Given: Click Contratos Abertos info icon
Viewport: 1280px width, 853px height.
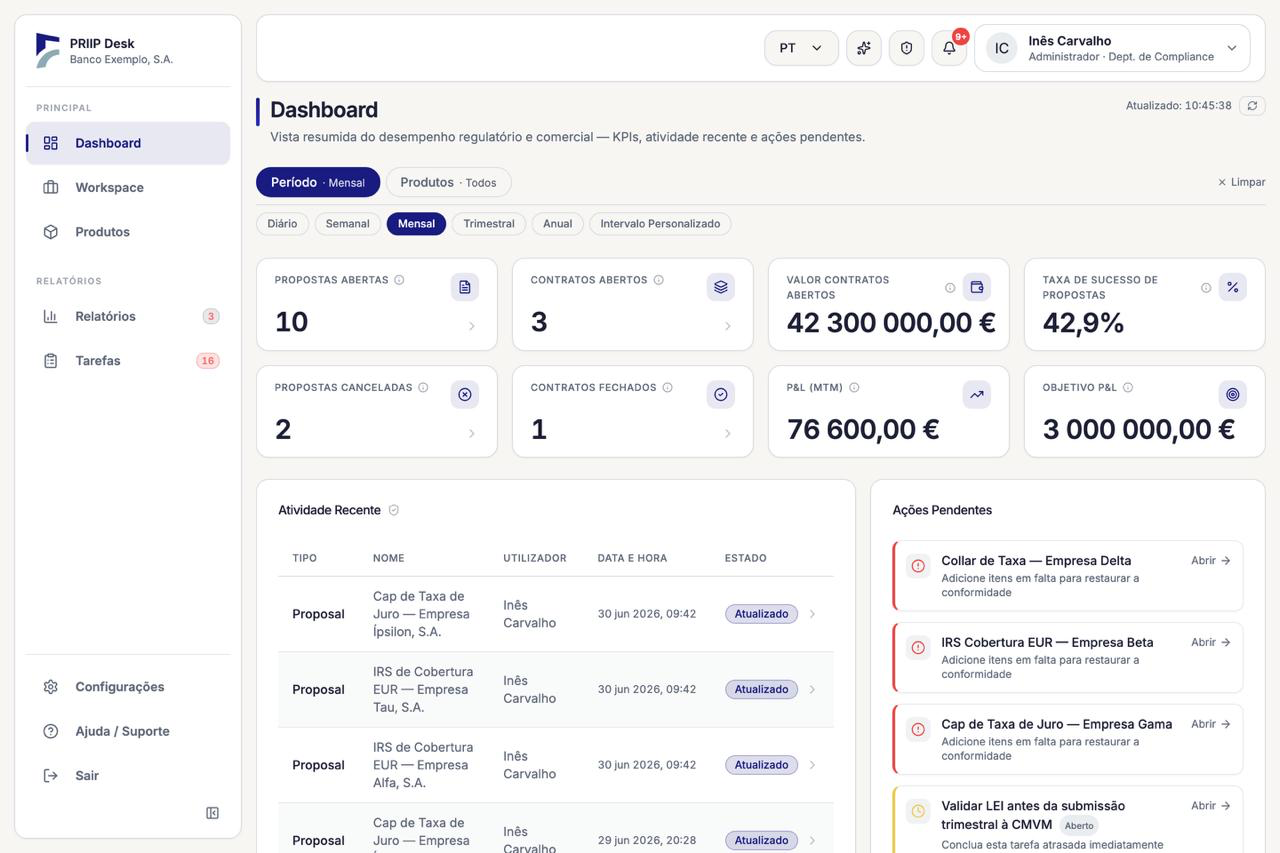Looking at the screenshot, I should click(x=658, y=280).
